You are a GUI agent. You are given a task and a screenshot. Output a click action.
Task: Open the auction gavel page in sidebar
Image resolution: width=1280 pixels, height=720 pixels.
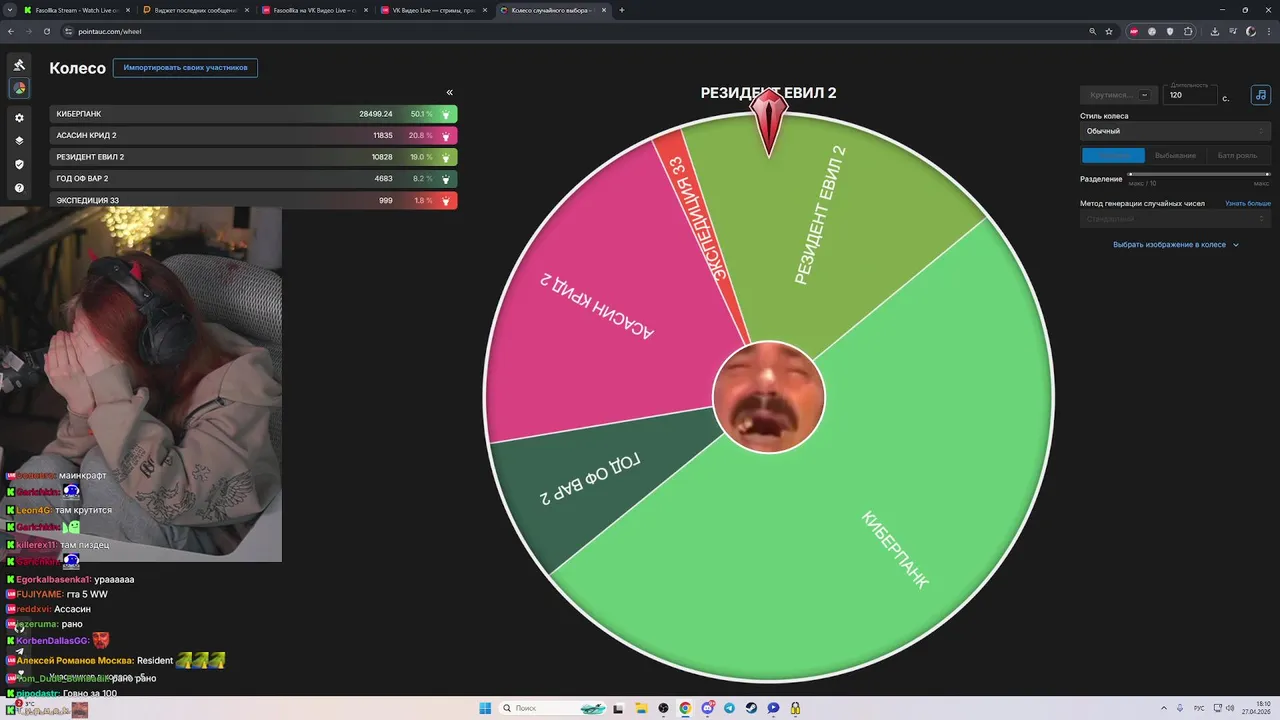coord(19,65)
